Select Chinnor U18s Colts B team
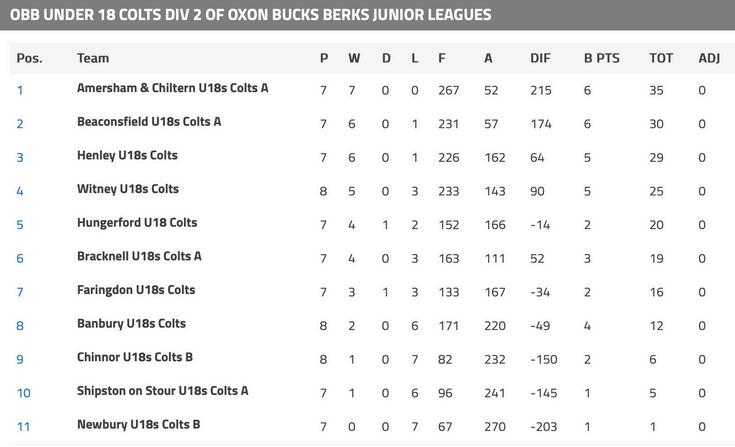This screenshot has height=447, width=735. 135,357
